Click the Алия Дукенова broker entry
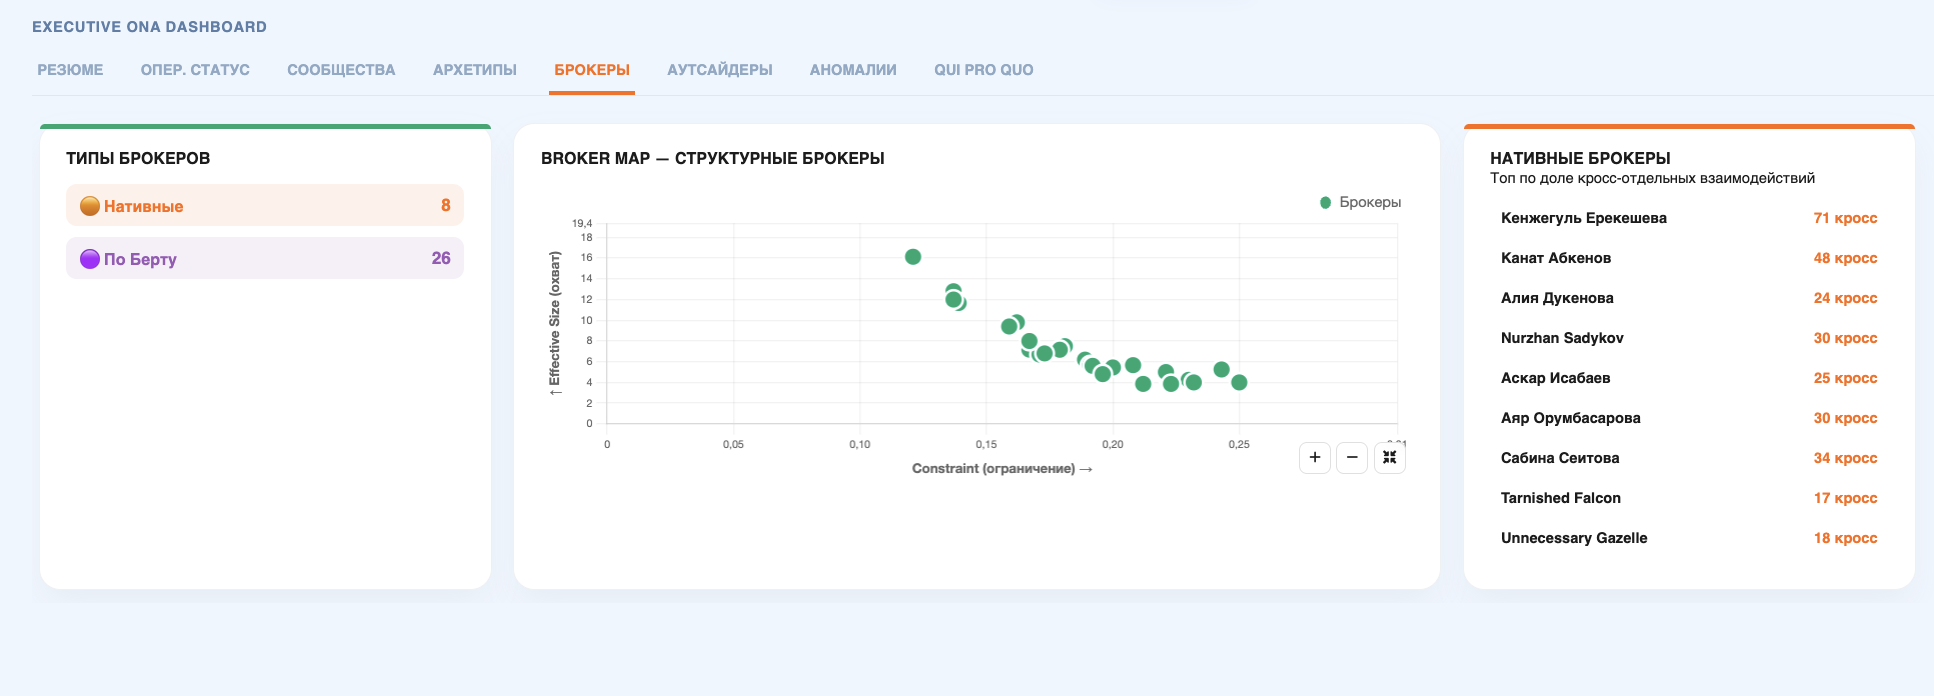 coord(1689,298)
